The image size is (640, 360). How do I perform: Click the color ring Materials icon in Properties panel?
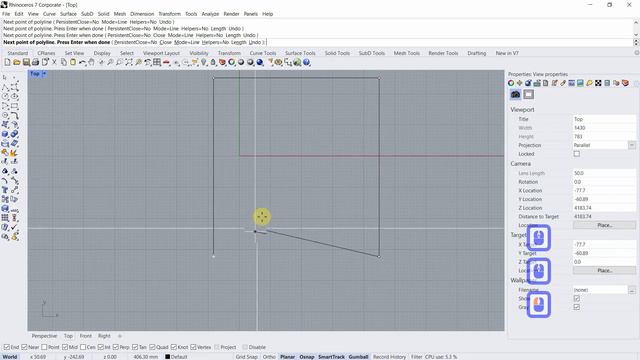coord(511,83)
